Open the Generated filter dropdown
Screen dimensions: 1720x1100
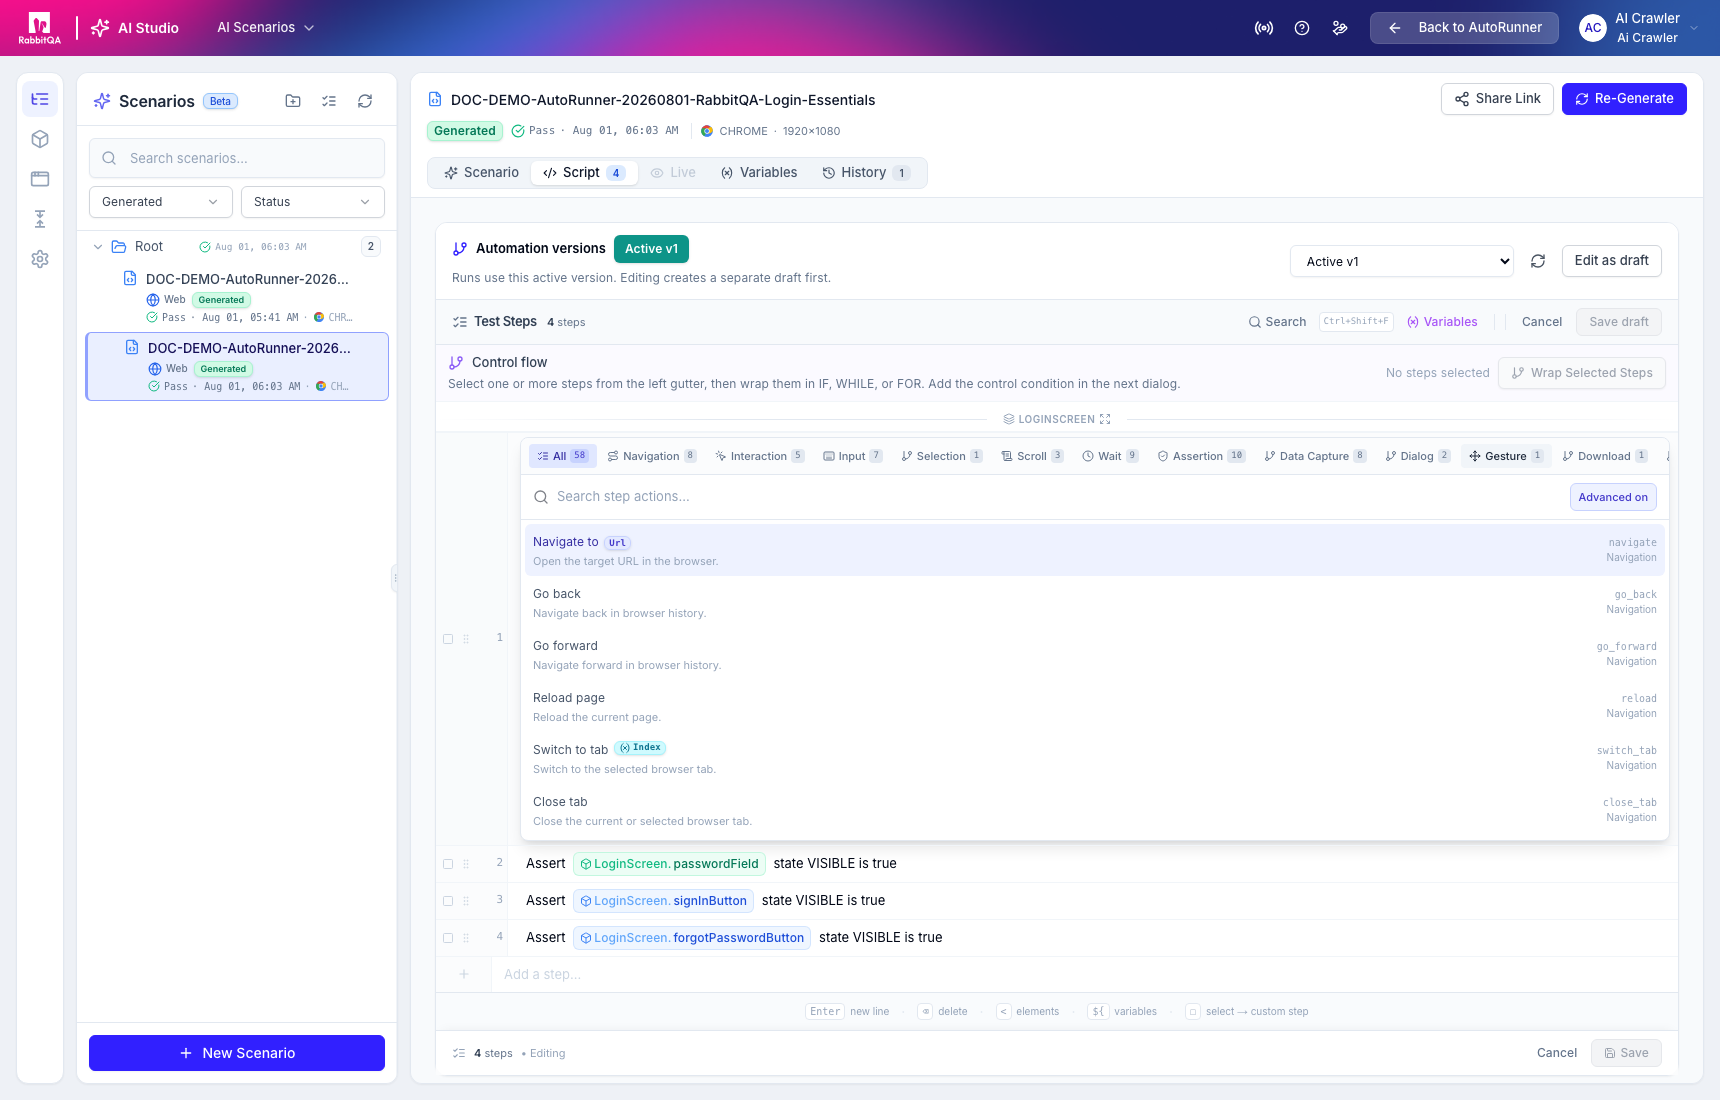click(161, 202)
